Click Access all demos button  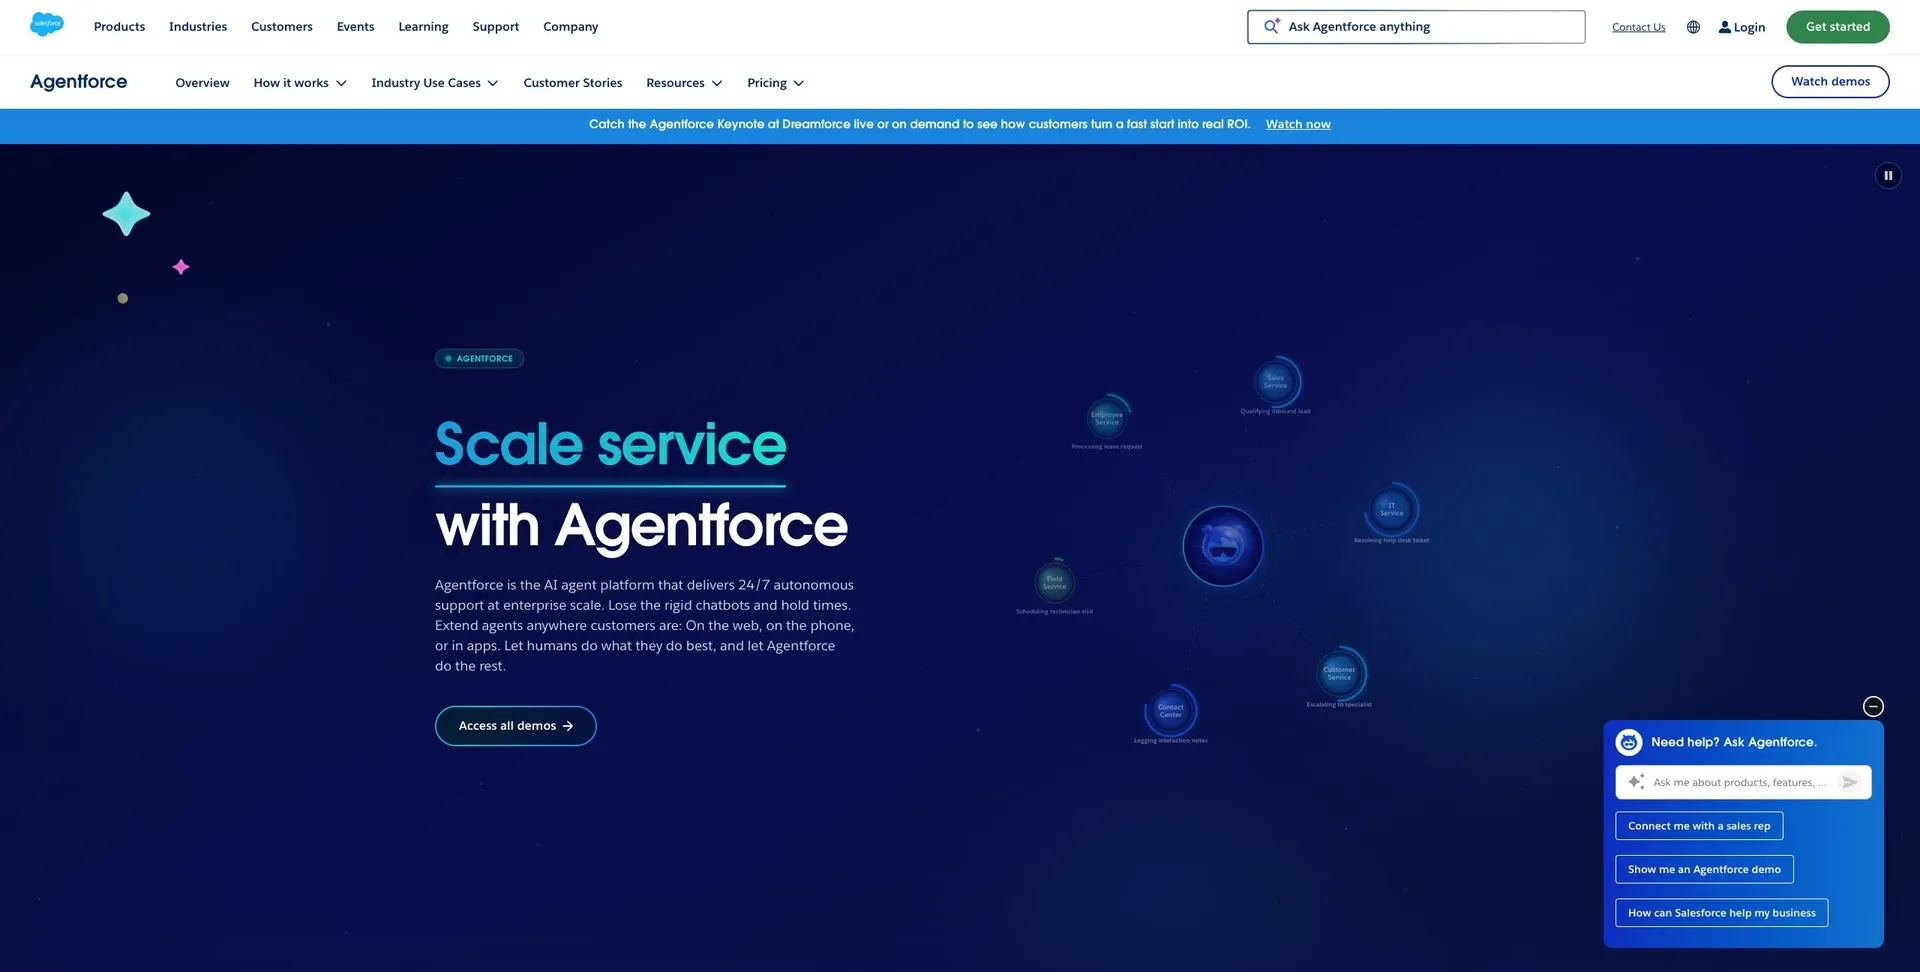(515, 726)
